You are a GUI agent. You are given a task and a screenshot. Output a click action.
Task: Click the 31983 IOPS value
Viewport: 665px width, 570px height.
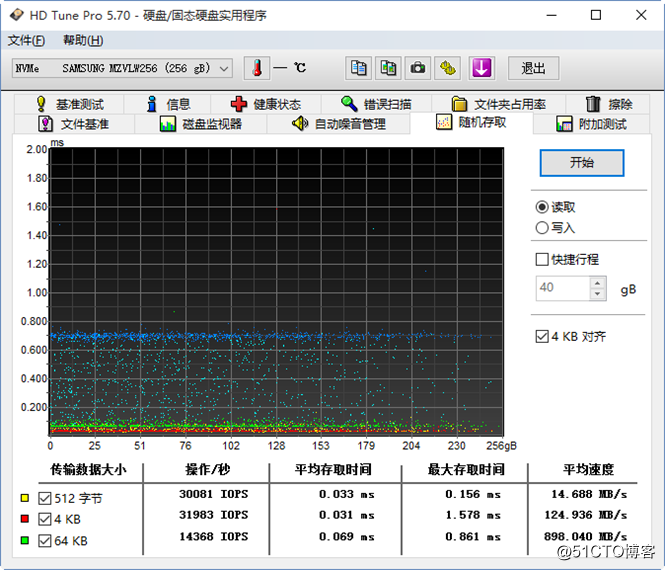[213, 515]
